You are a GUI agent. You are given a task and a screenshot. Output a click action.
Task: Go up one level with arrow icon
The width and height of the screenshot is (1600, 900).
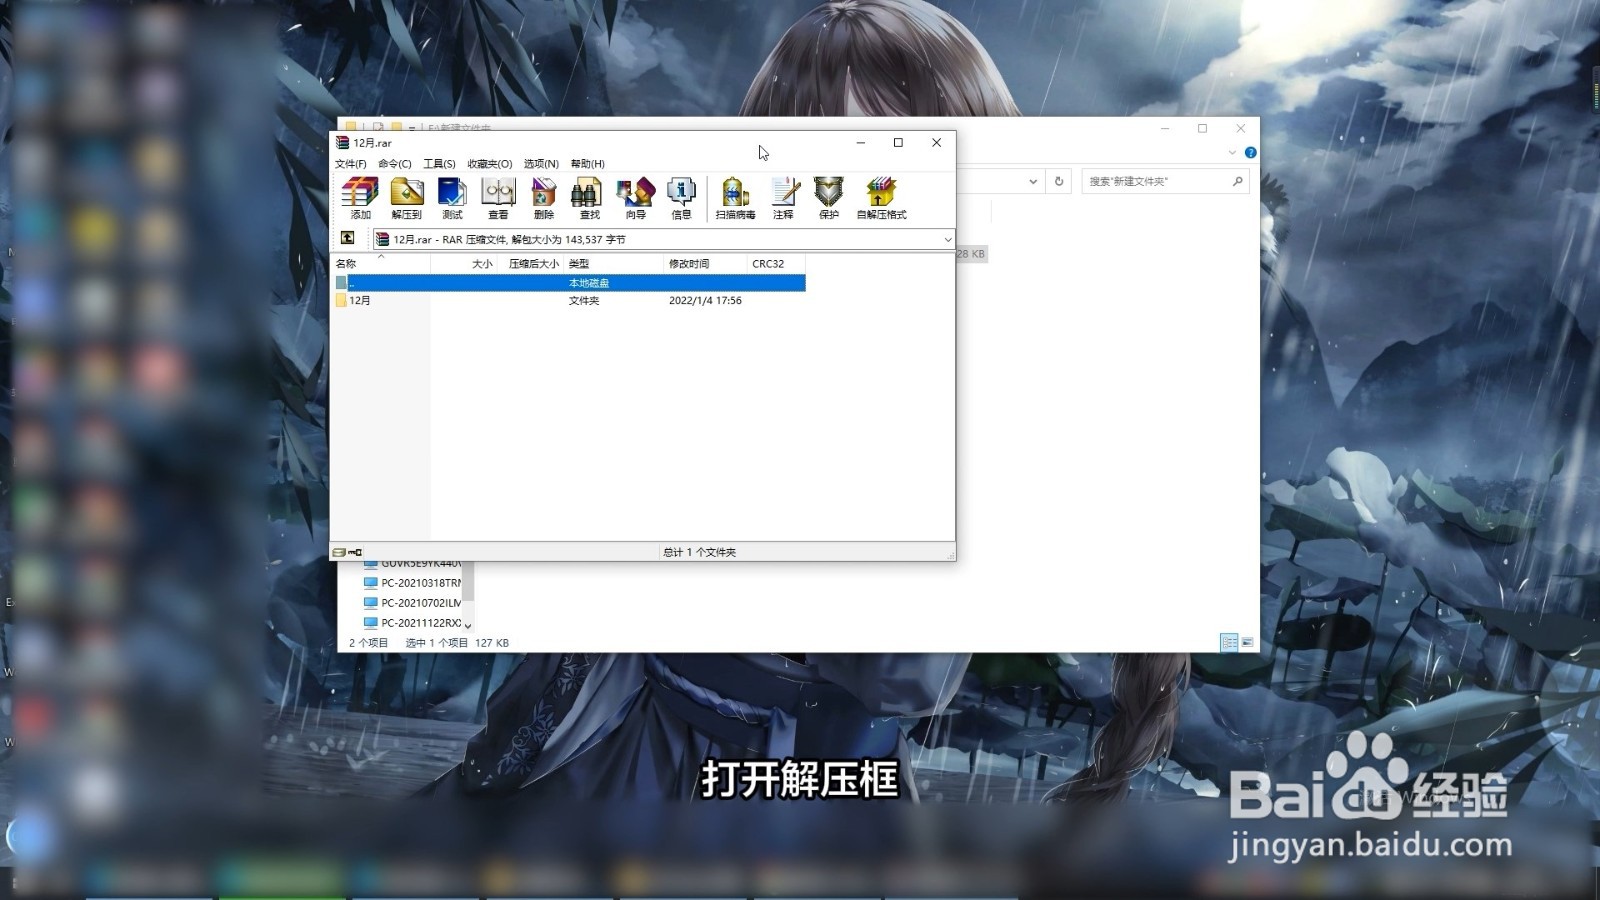[347, 238]
